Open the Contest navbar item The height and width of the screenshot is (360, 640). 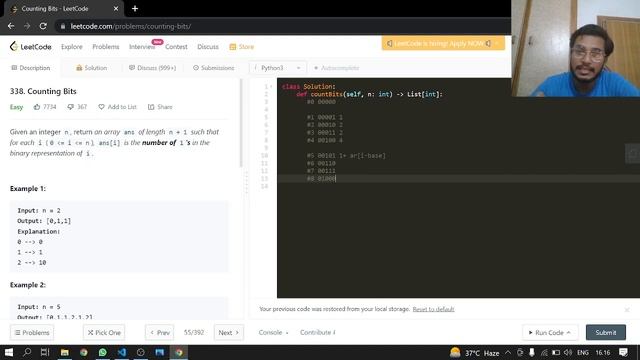click(x=176, y=47)
